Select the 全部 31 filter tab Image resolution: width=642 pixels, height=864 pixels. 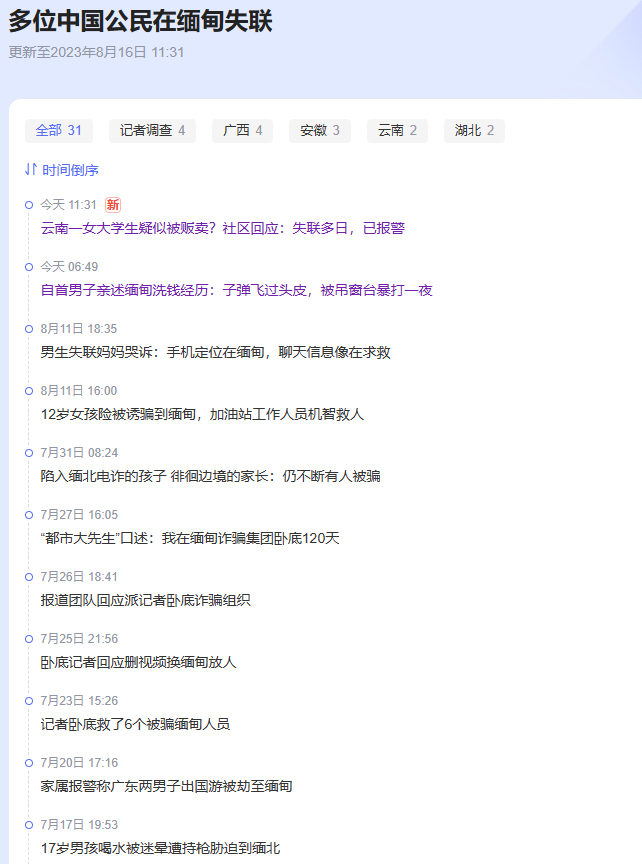[58, 131]
